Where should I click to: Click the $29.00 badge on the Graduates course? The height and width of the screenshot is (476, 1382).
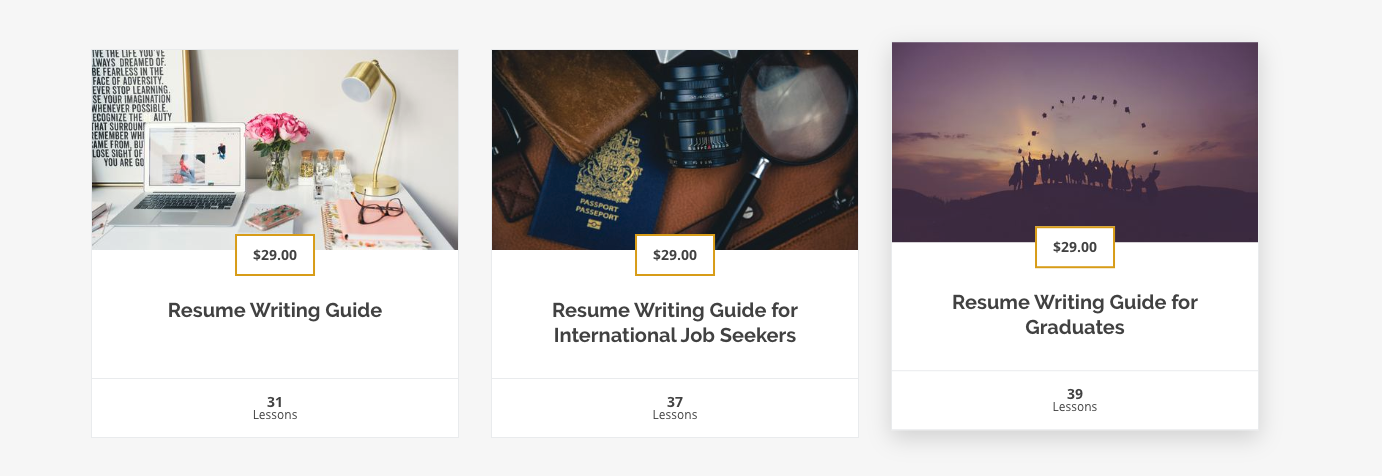click(x=1075, y=247)
